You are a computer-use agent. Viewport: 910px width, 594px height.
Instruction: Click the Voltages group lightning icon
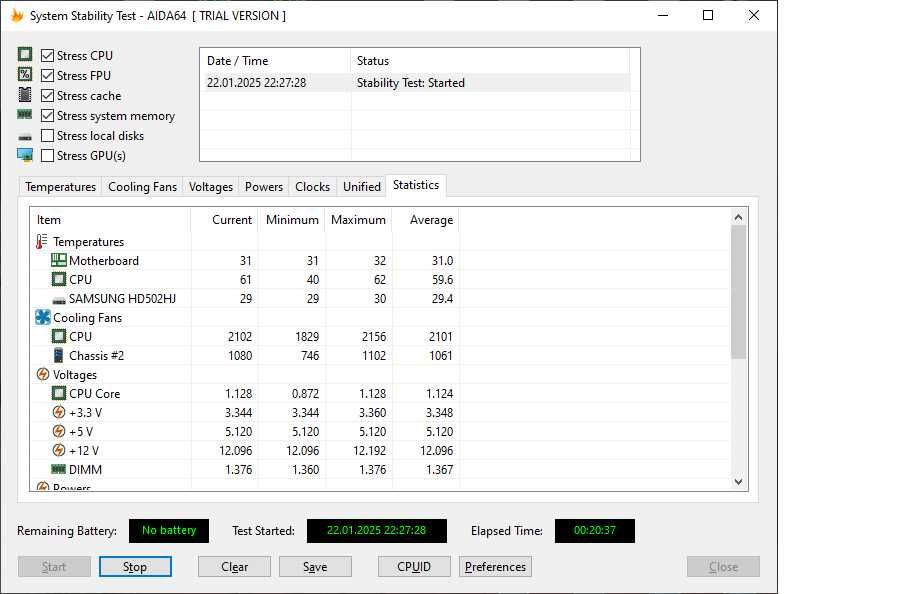(42, 374)
